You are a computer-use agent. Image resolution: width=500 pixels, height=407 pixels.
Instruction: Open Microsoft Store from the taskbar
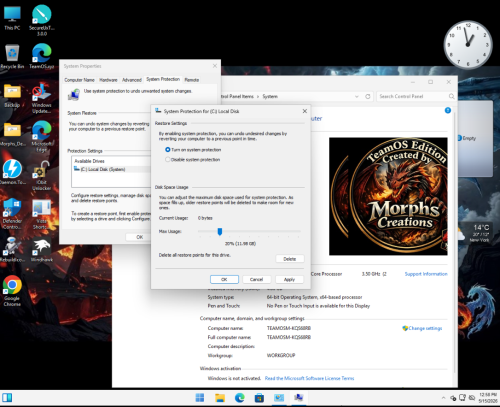pos(259,397)
